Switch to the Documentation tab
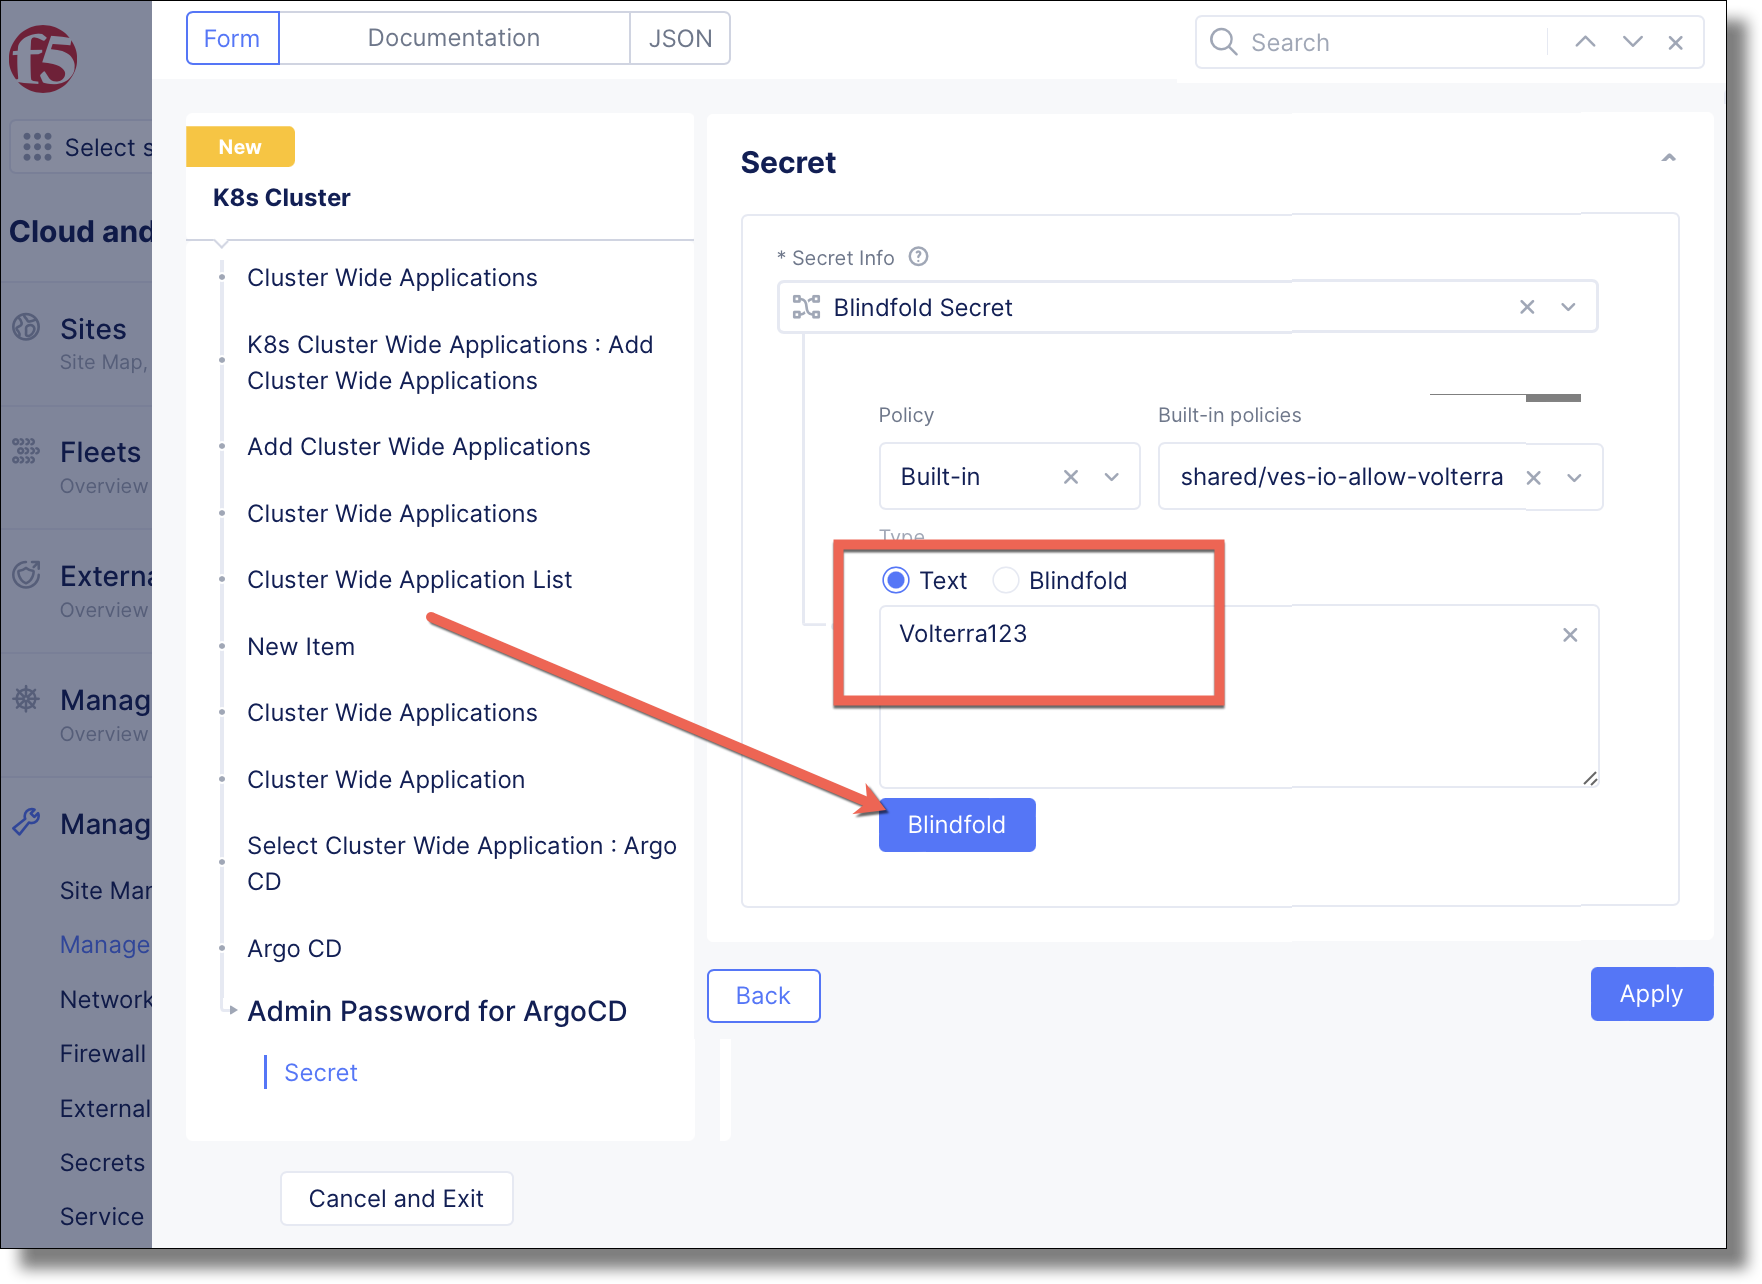This screenshot has width=1762, height=1284. 454,38
